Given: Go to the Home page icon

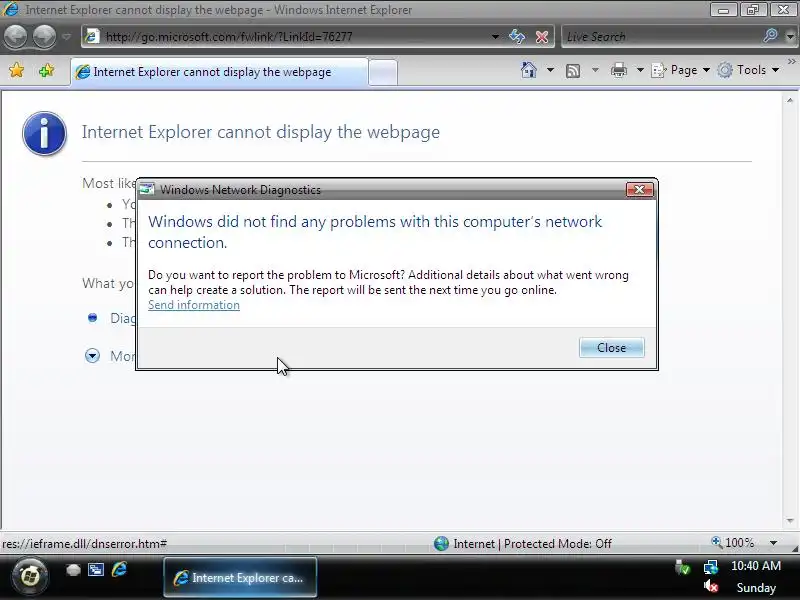Looking at the screenshot, I should [x=529, y=70].
